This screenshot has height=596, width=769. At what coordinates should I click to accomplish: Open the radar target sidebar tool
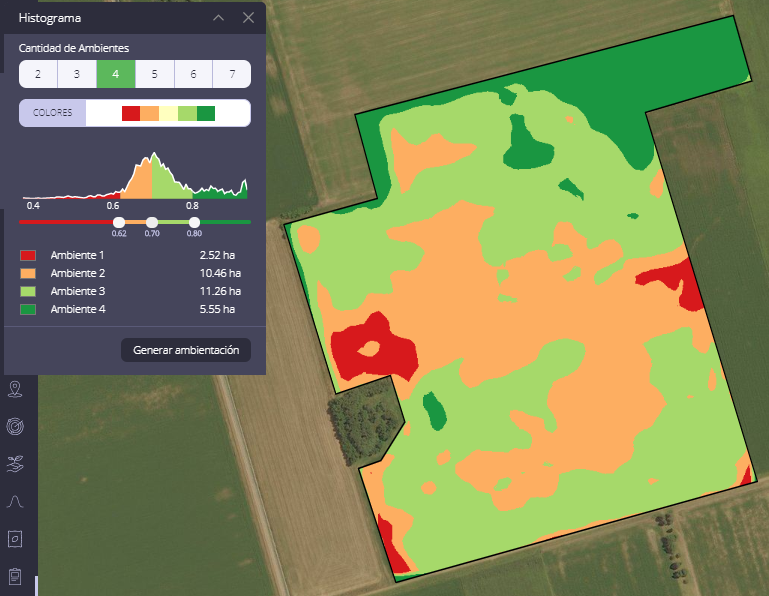(15, 426)
